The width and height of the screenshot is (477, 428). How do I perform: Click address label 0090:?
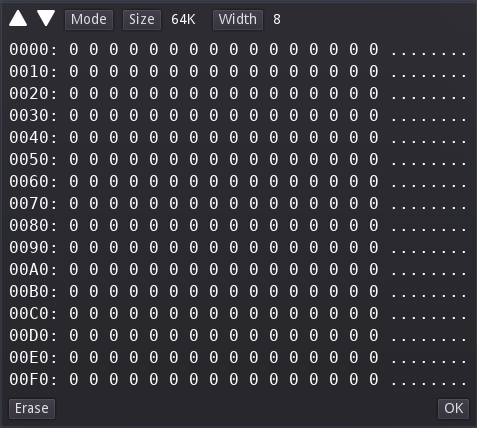[33, 248]
